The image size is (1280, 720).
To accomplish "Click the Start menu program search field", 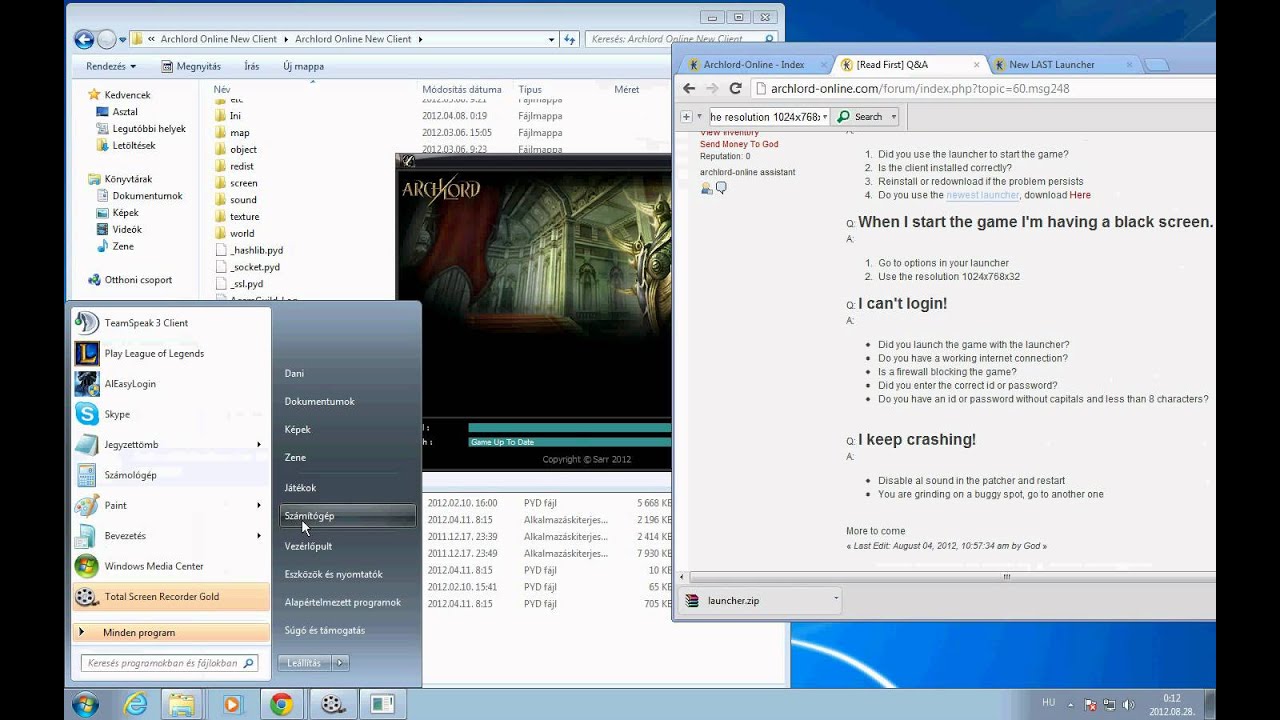I will point(169,663).
